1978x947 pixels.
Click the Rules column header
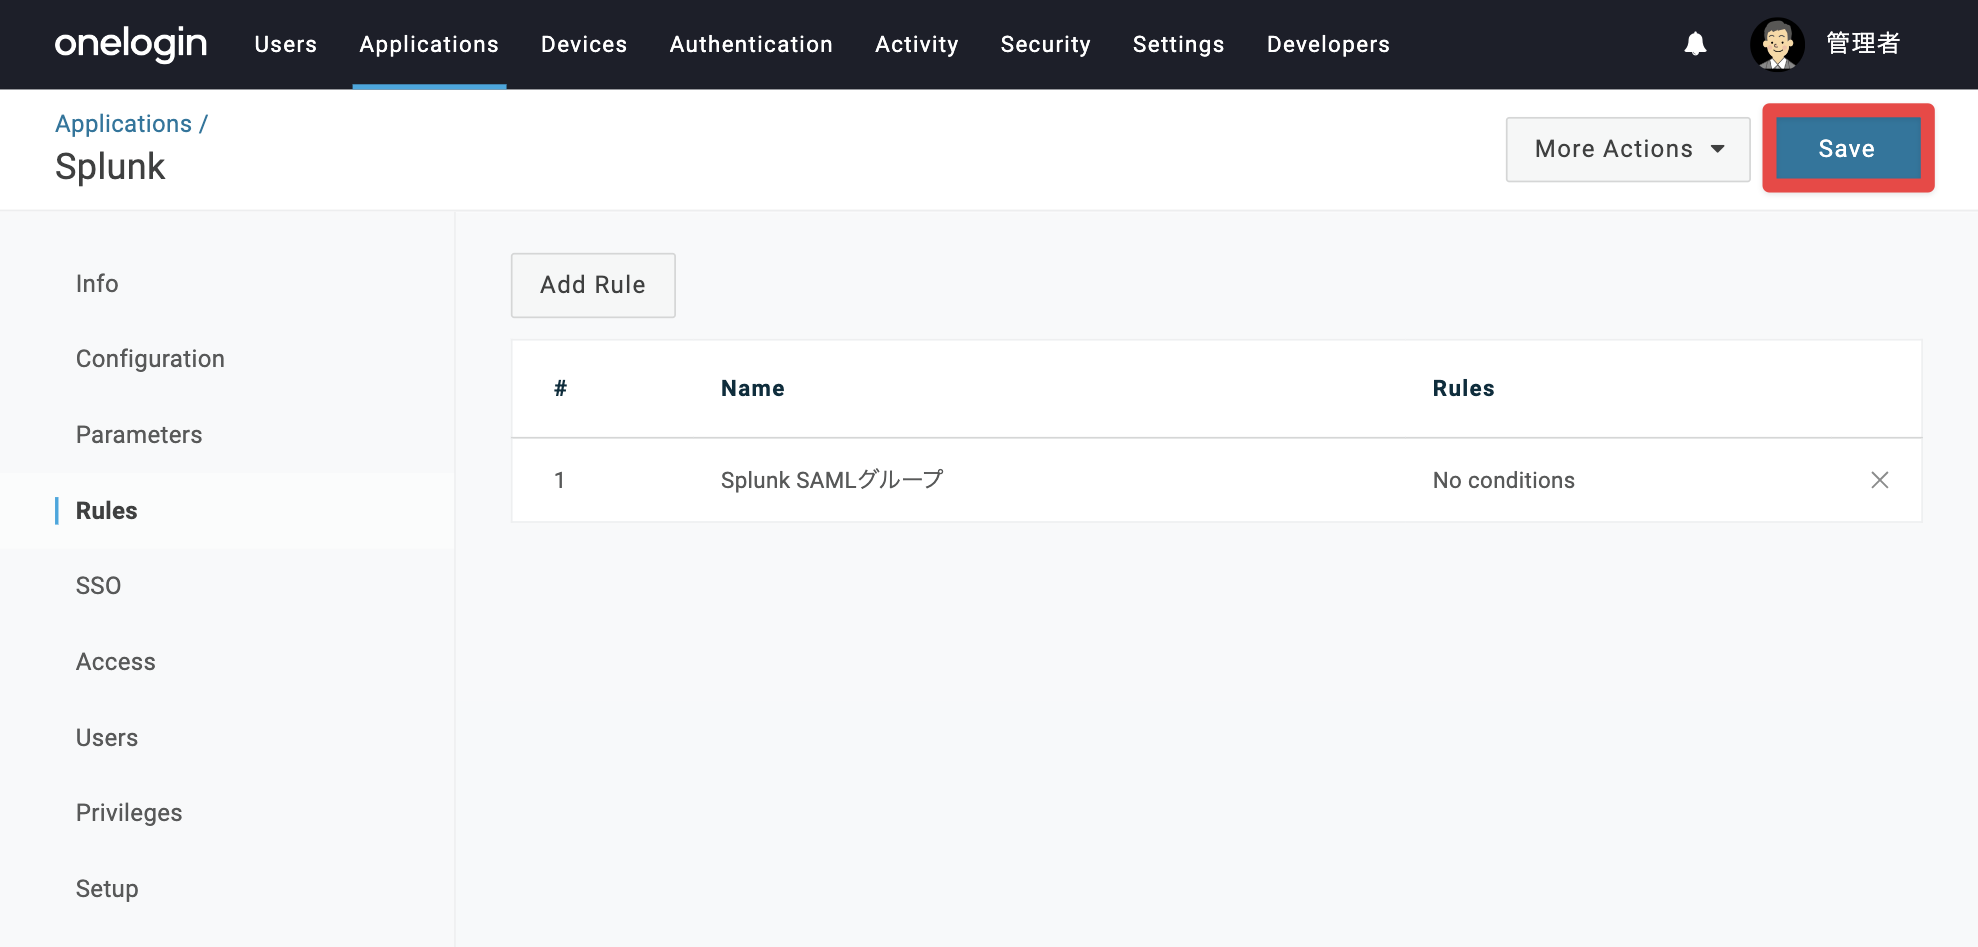pos(1463,388)
